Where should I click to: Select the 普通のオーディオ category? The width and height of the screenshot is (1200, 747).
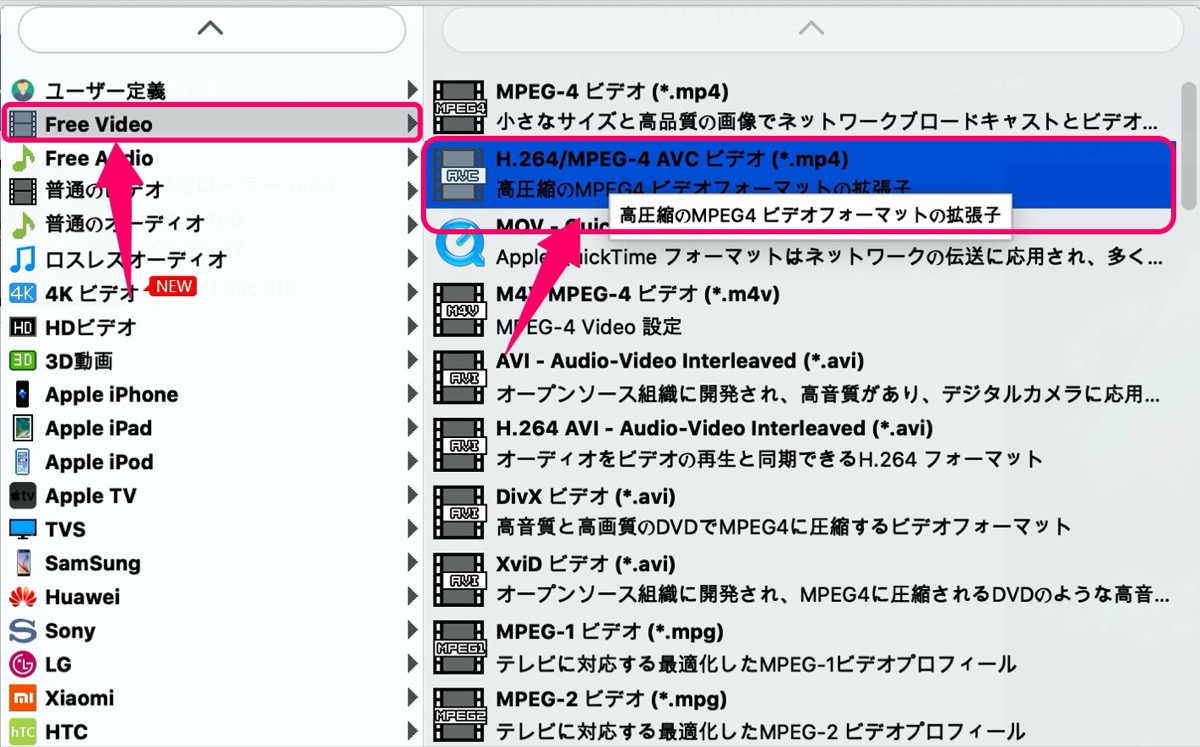[211, 225]
